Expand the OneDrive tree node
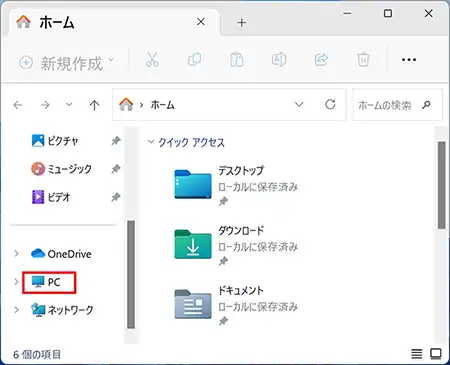The height and width of the screenshot is (365, 450). (x=16, y=254)
